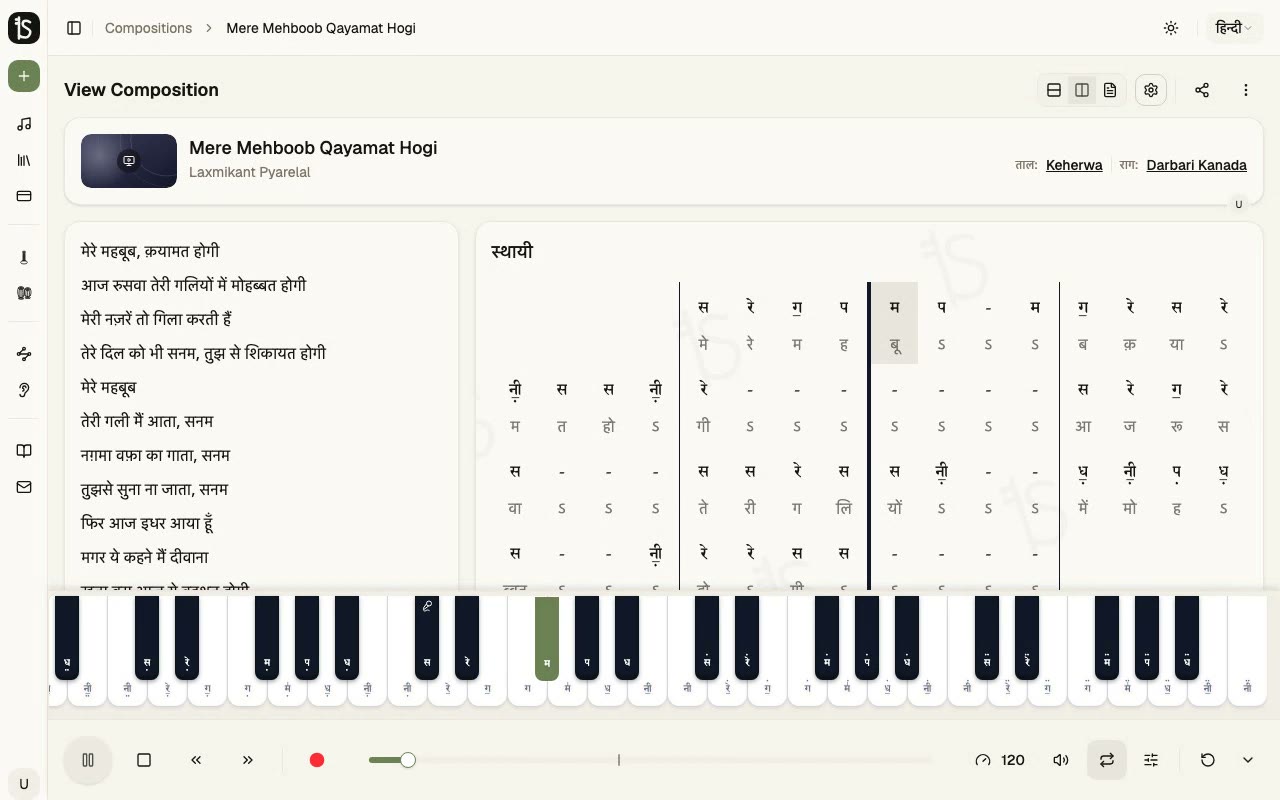Rewind with the double-left arrows
Viewport: 1280px width, 800px height.
(x=196, y=760)
